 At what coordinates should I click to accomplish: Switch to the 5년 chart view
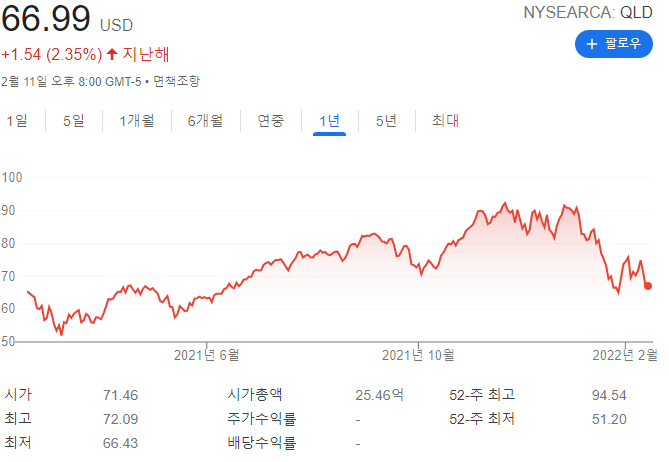click(386, 121)
